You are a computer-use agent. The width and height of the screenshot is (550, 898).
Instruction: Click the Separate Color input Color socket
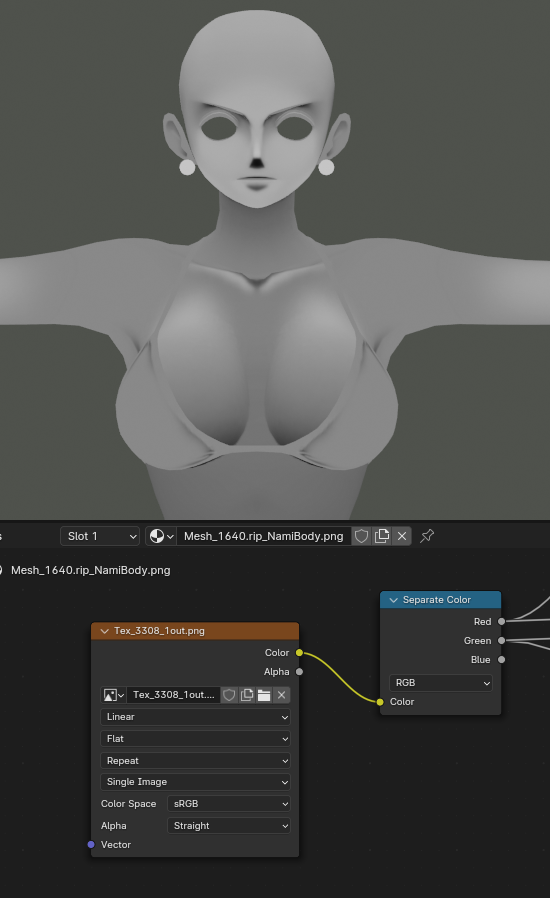(x=380, y=702)
